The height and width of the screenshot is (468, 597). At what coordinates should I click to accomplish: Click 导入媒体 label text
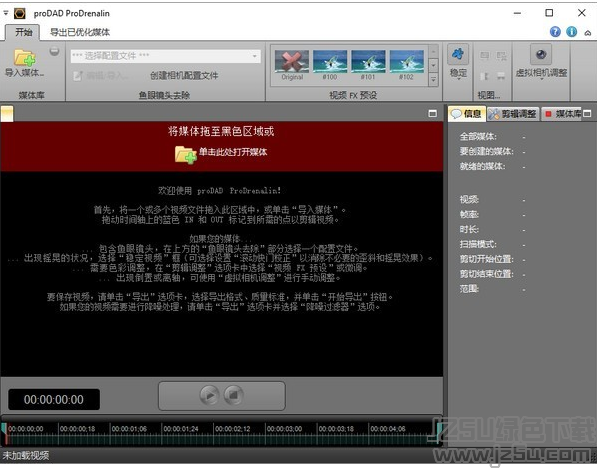pos(24,72)
